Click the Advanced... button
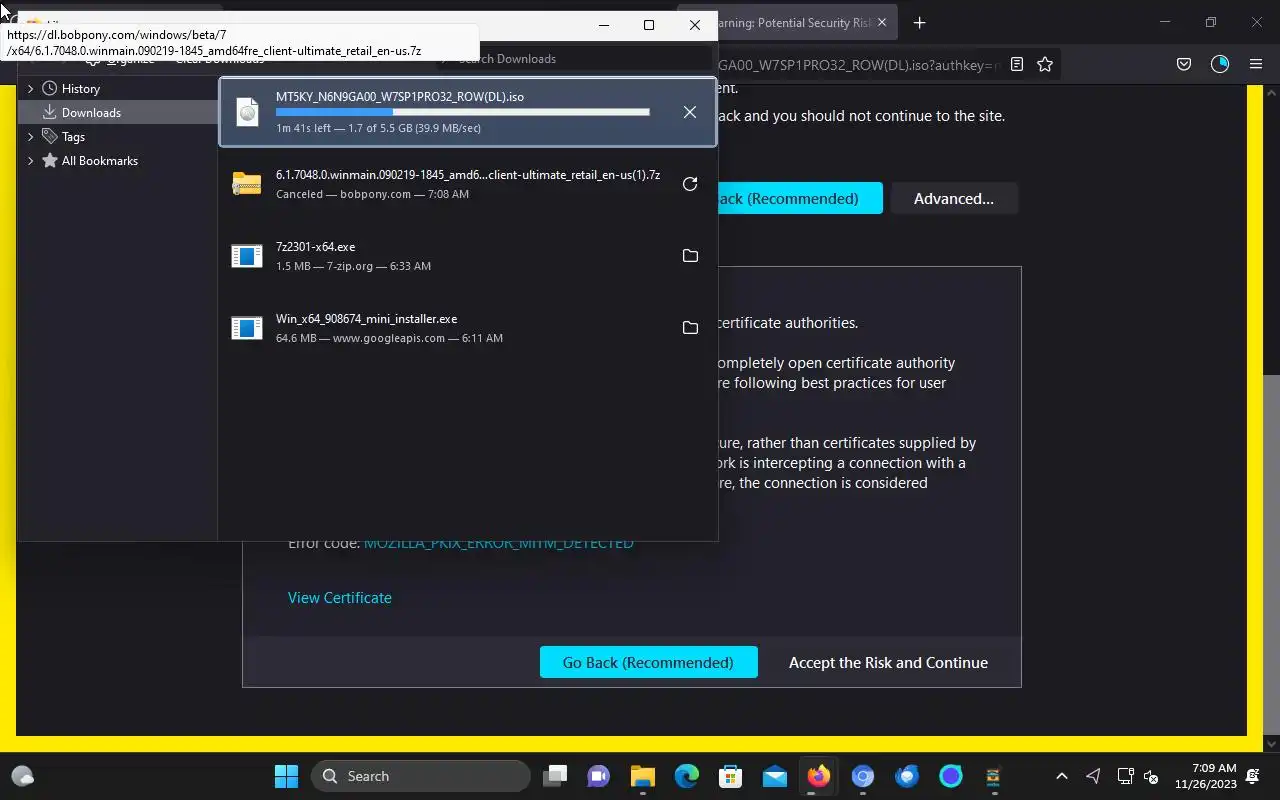 click(954, 198)
